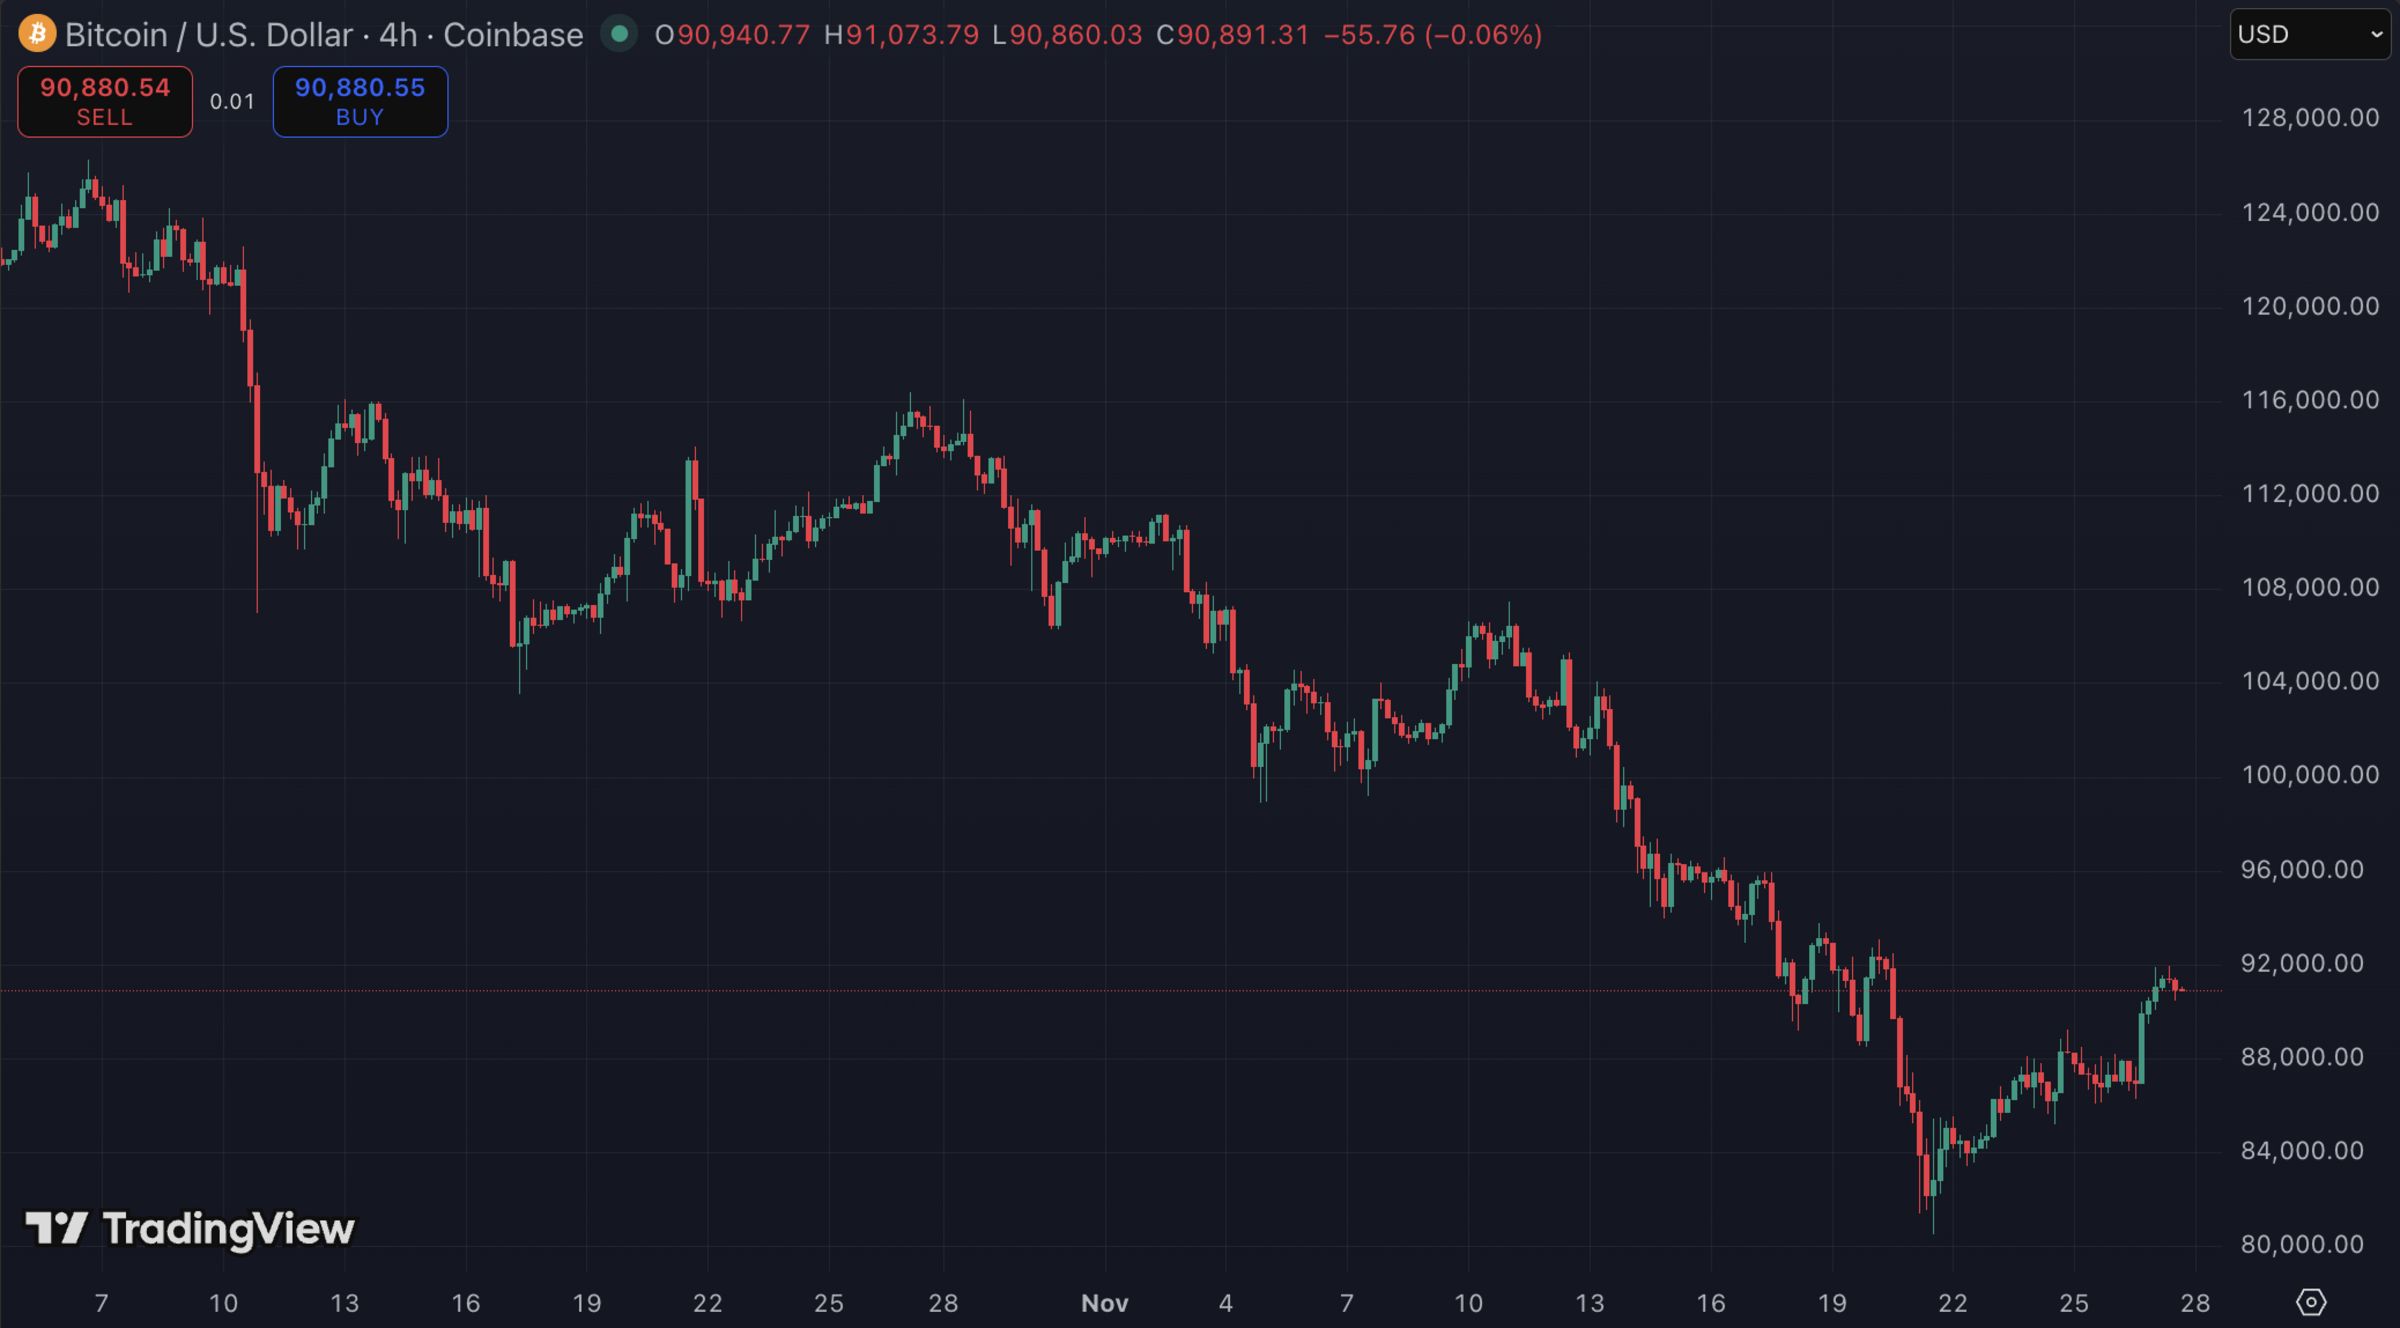Click the SELL button showing 90,880.54
2400x1328 pixels.
103,100
